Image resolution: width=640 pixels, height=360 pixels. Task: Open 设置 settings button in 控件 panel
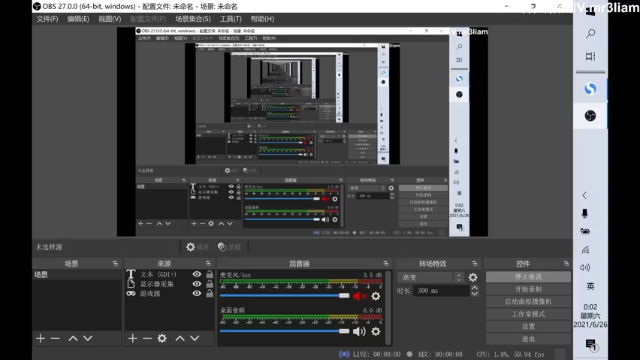pos(528,327)
